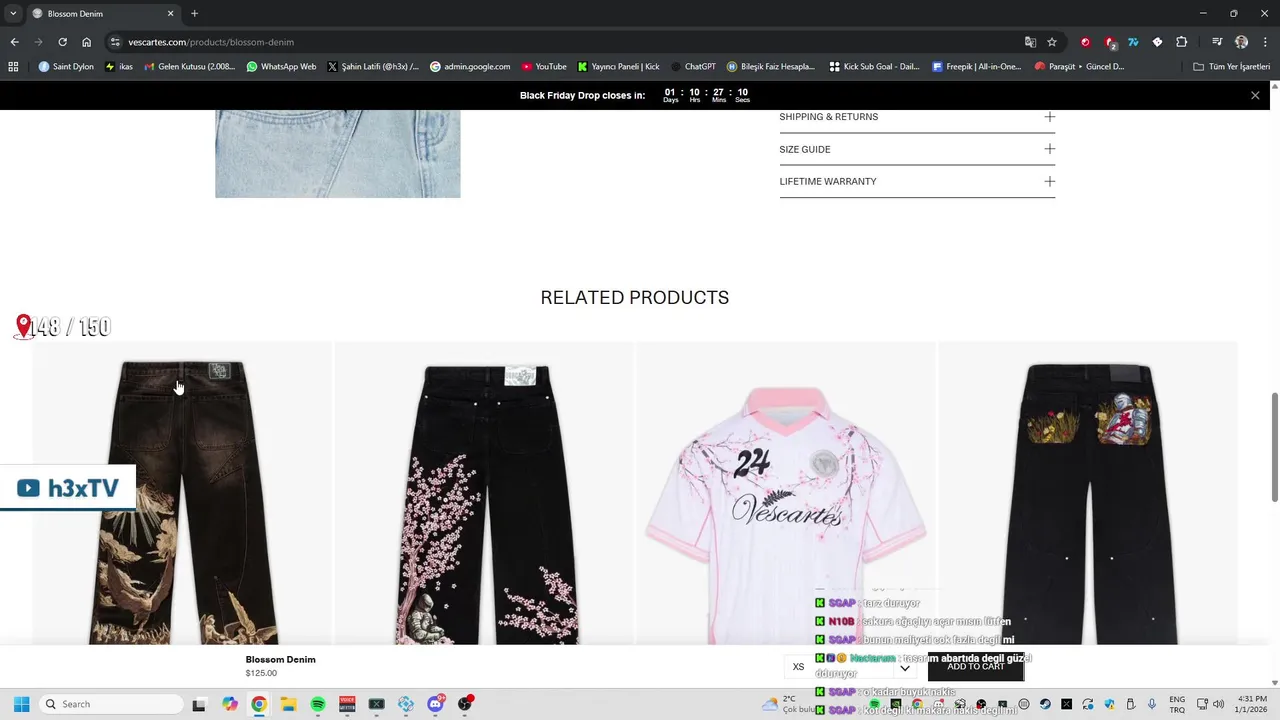1280x720 pixels.
Task: Open Copilot from the taskbar
Action: click(230, 704)
